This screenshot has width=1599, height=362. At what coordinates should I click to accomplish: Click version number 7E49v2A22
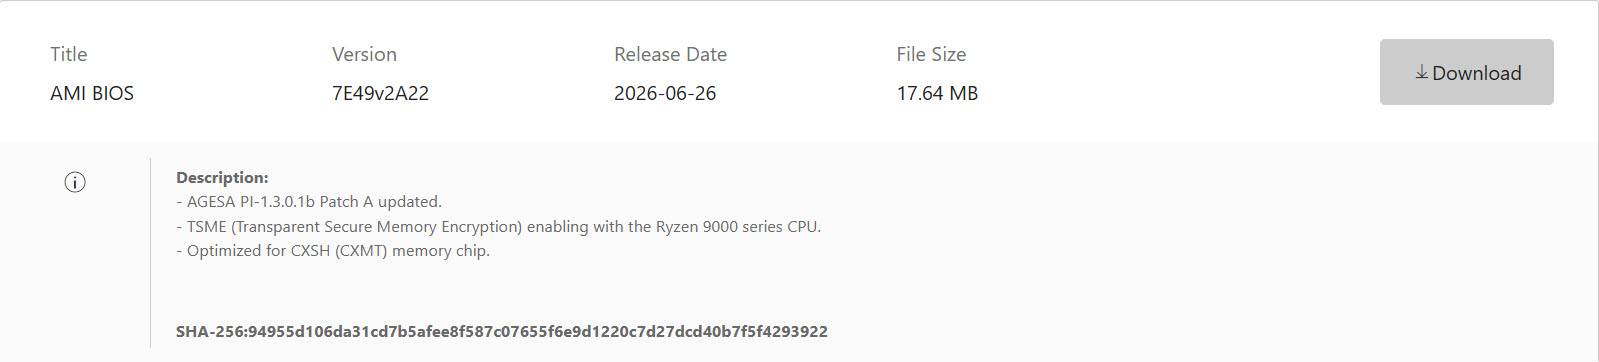coord(380,93)
